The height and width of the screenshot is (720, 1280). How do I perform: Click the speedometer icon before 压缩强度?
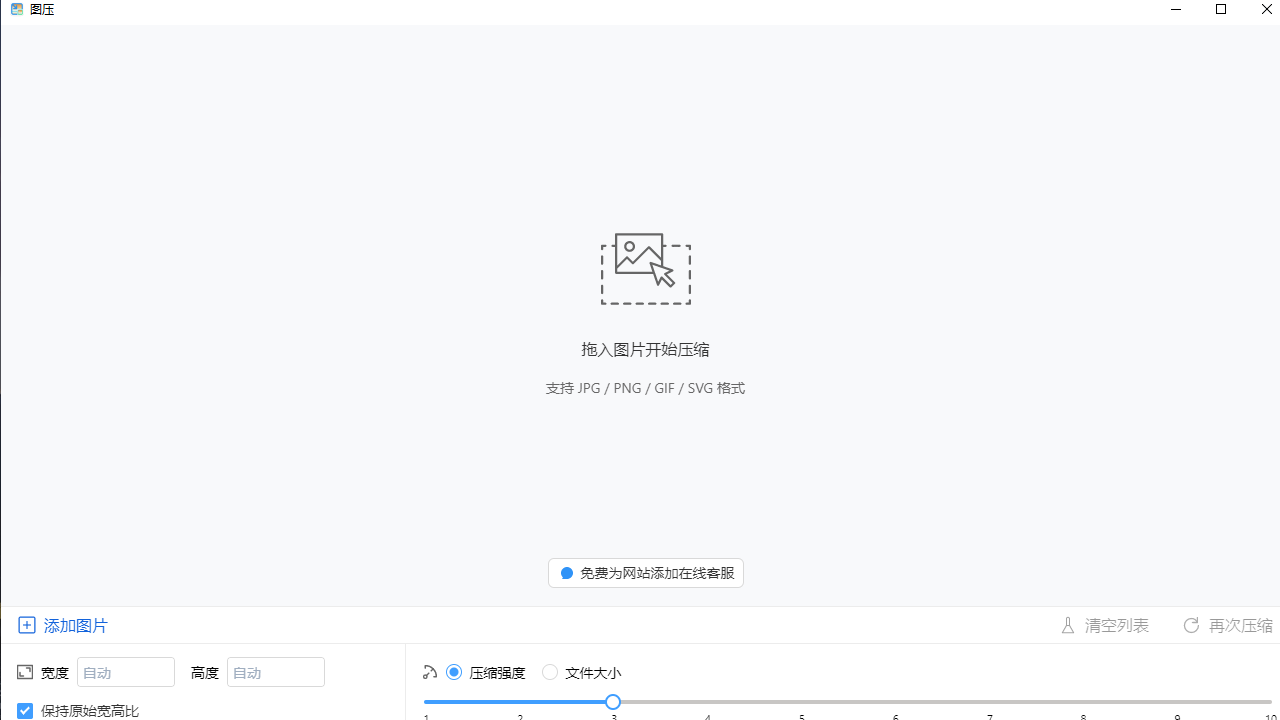click(x=430, y=672)
